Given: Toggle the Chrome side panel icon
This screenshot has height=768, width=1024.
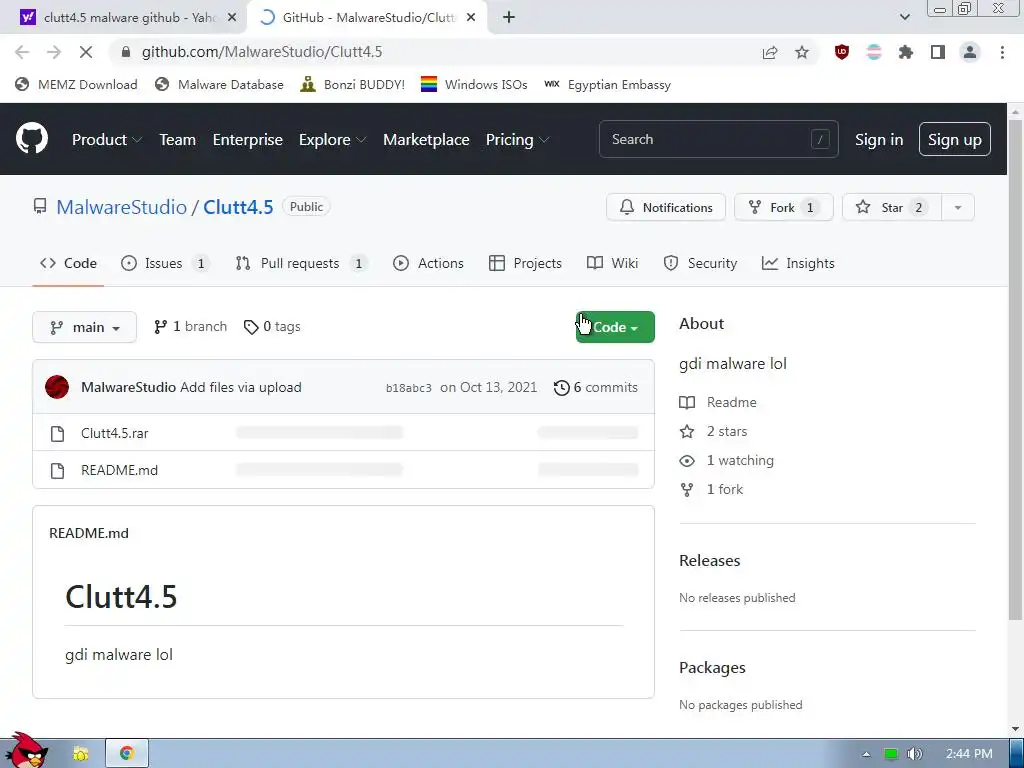Looking at the screenshot, I should pyautogui.click(x=938, y=52).
